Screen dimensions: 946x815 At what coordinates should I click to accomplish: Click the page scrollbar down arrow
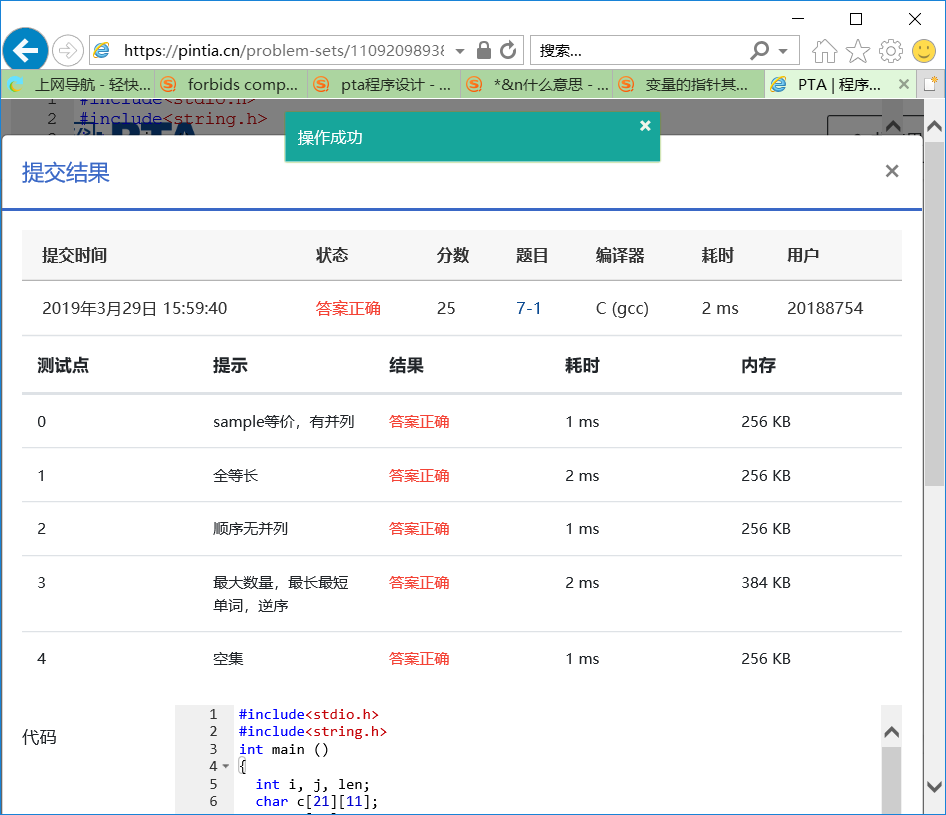click(934, 786)
